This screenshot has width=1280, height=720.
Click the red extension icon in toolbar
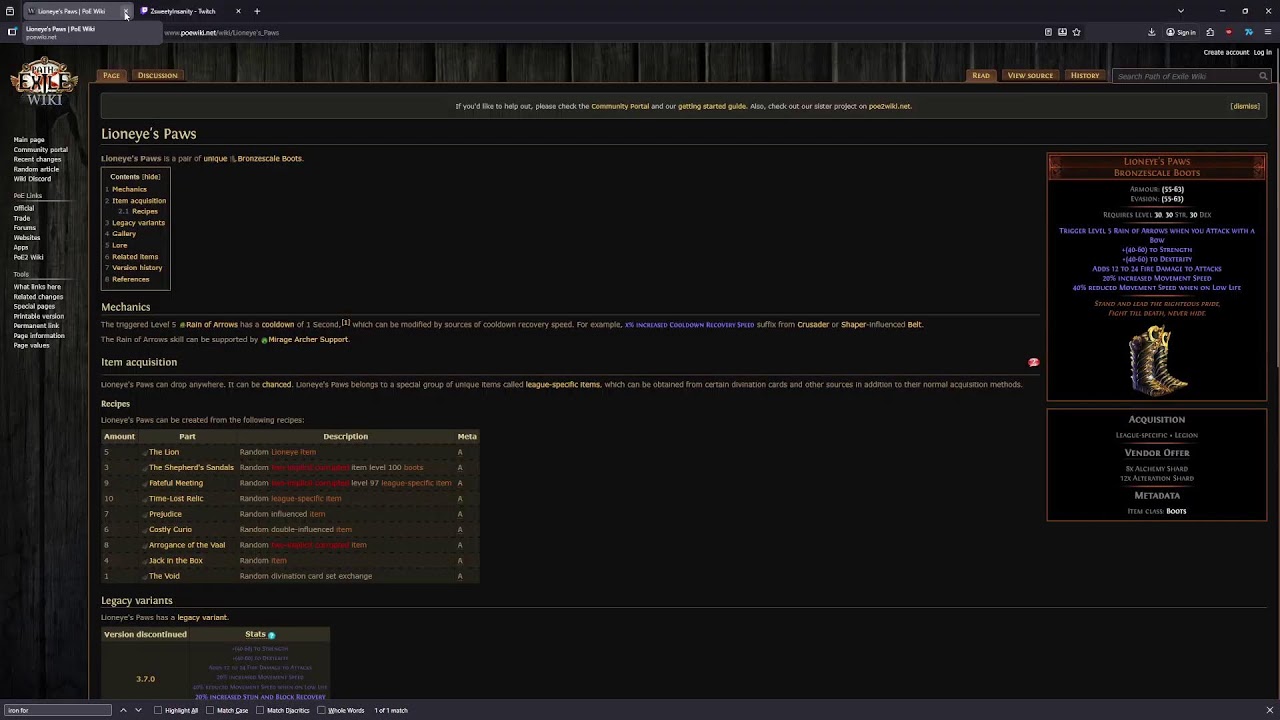click(x=1229, y=32)
